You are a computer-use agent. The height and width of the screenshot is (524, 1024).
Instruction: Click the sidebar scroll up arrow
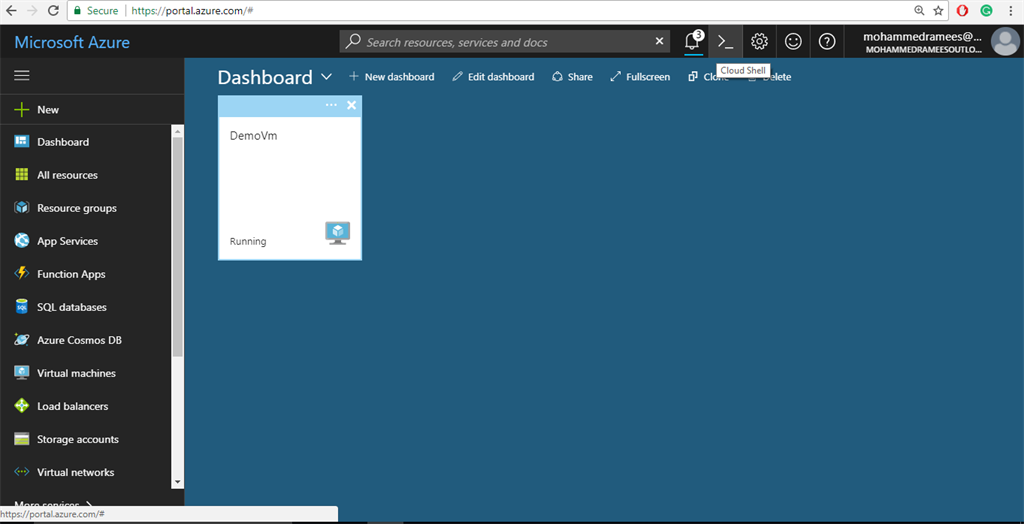(x=178, y=131)
